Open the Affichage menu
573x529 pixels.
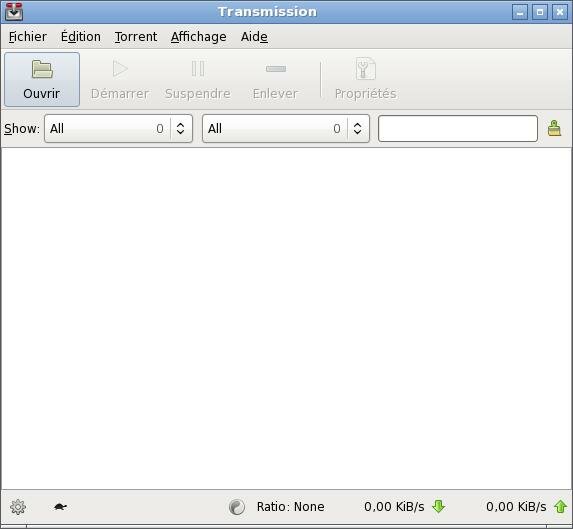pyautogui.click(x=198, y=37)
